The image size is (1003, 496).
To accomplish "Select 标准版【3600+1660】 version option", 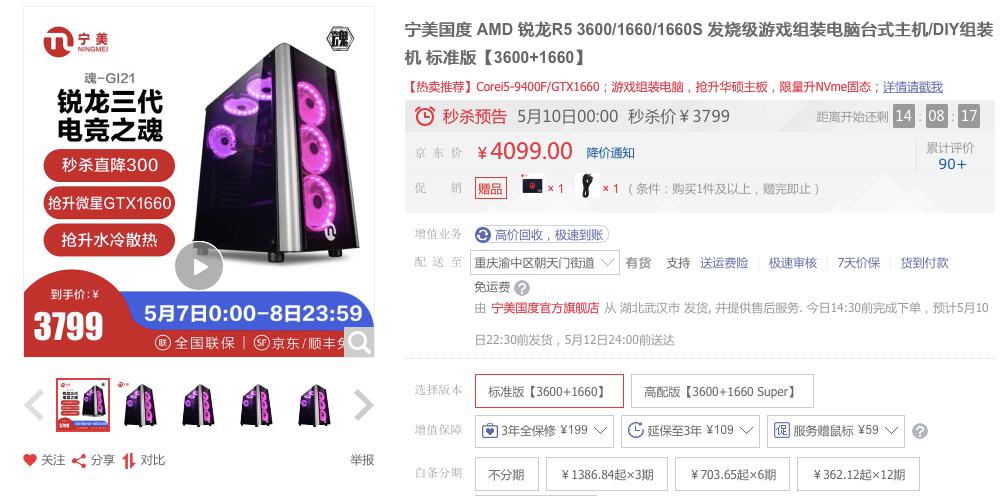I will point(549,391).
